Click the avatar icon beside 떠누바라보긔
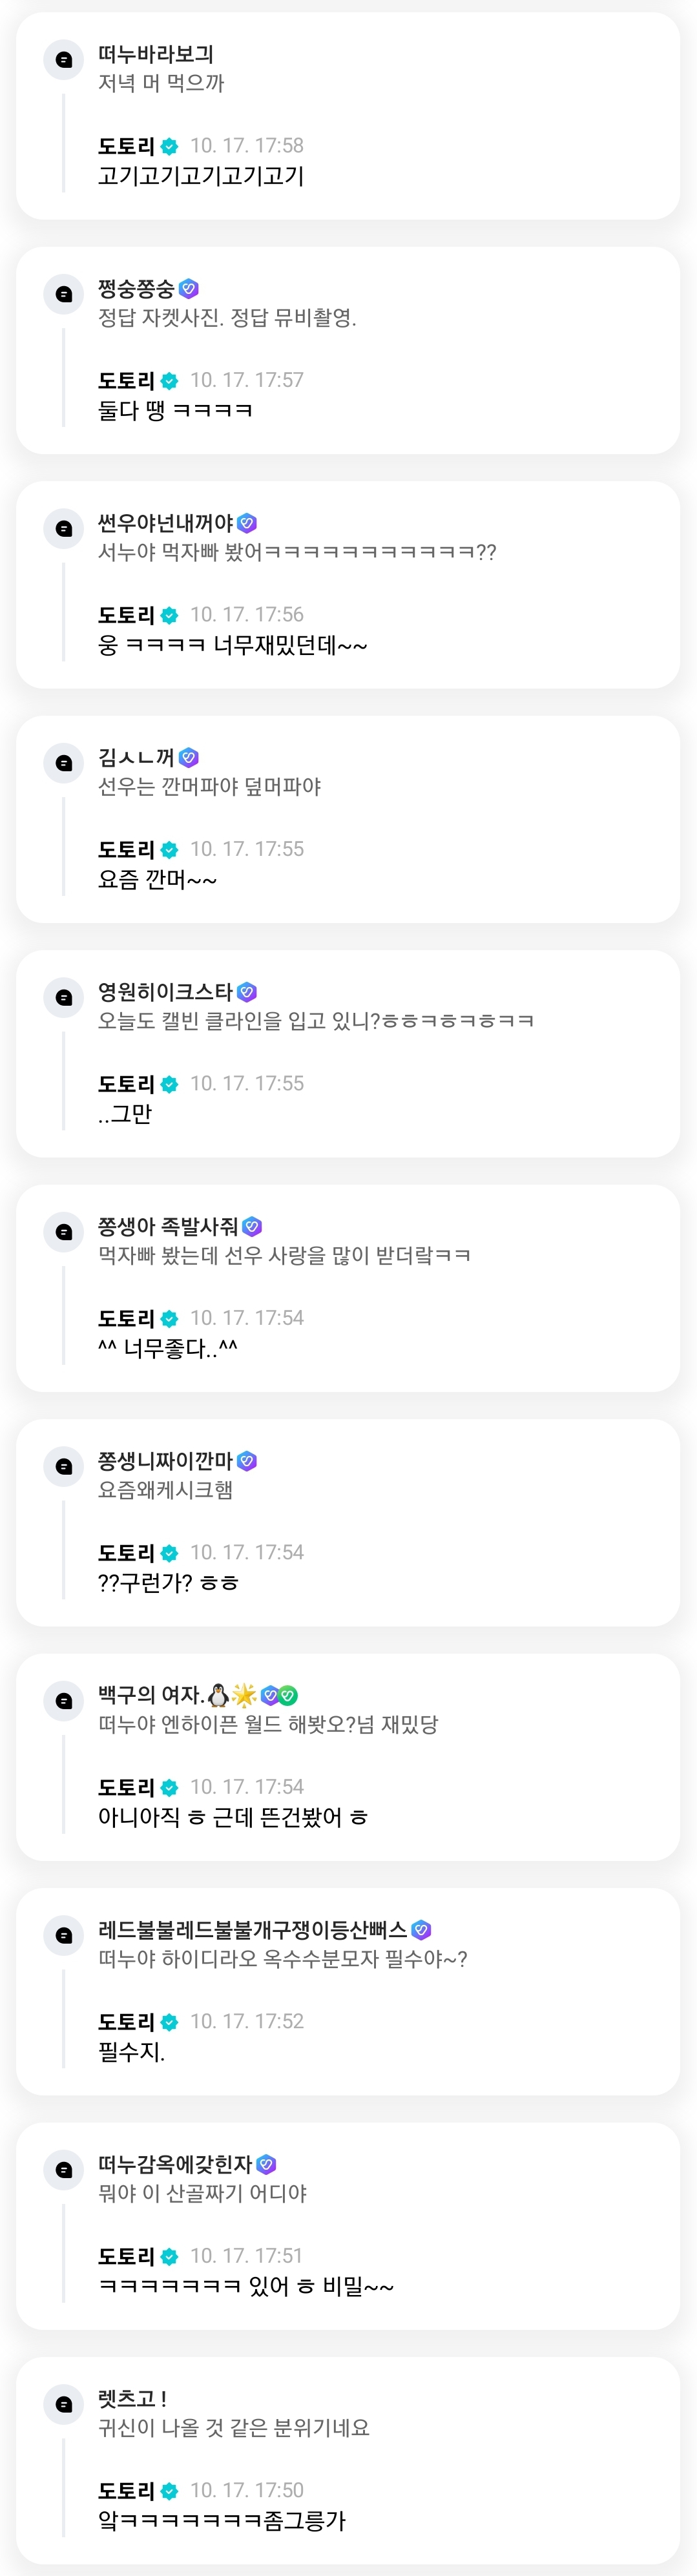697x2576 pixels. pyautogui.click(x=64, y=60)
